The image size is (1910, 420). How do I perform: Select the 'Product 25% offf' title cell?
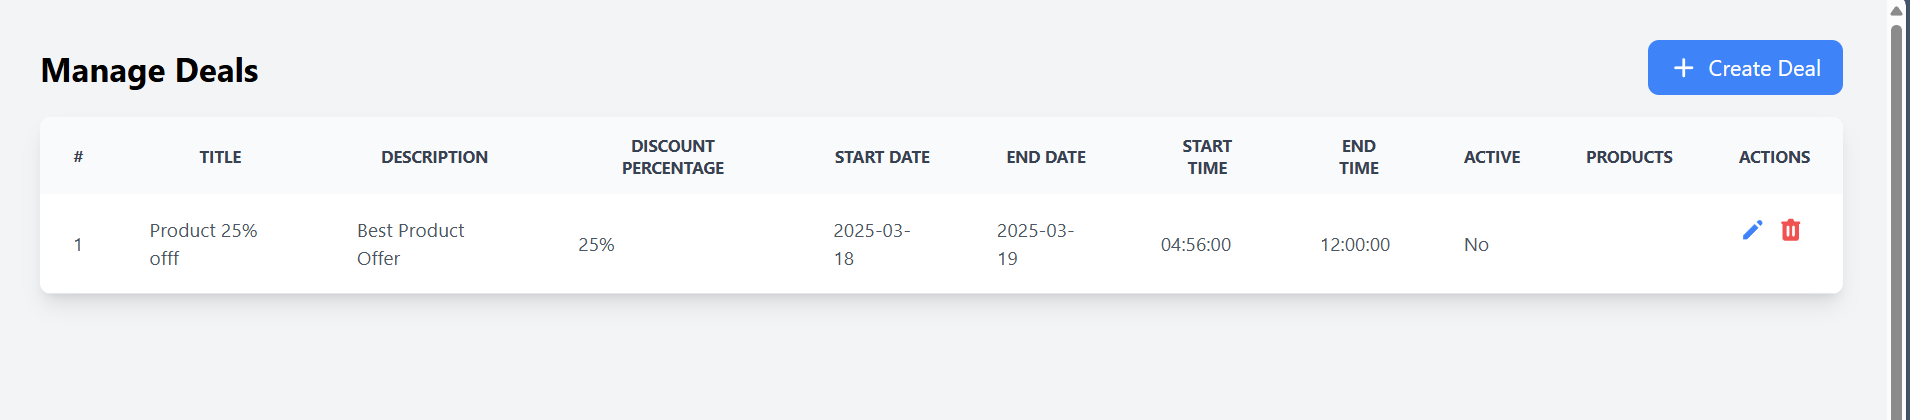(x=203, y=244)
